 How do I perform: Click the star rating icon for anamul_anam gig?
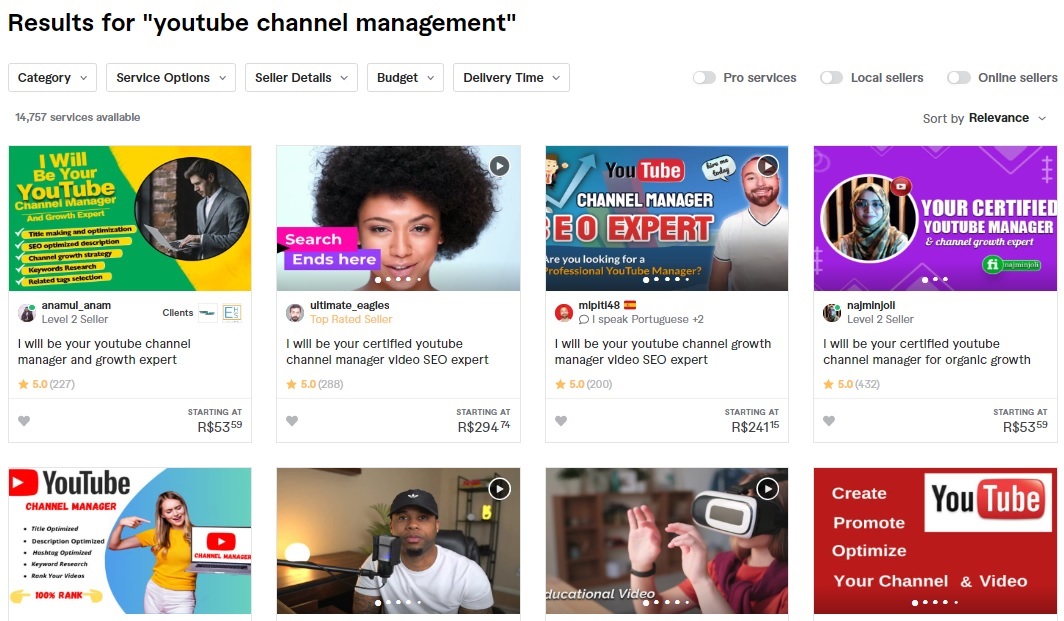click(x=23, y=384)
